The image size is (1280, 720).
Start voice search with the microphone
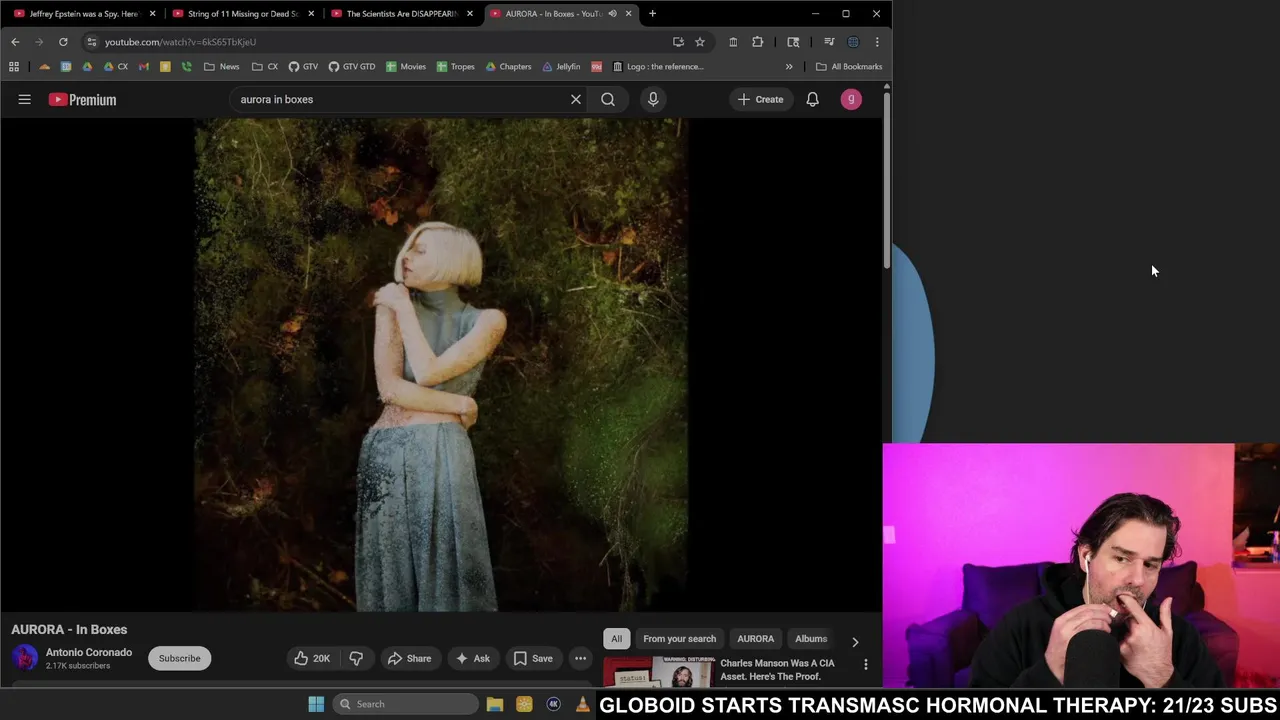point(653,99)
